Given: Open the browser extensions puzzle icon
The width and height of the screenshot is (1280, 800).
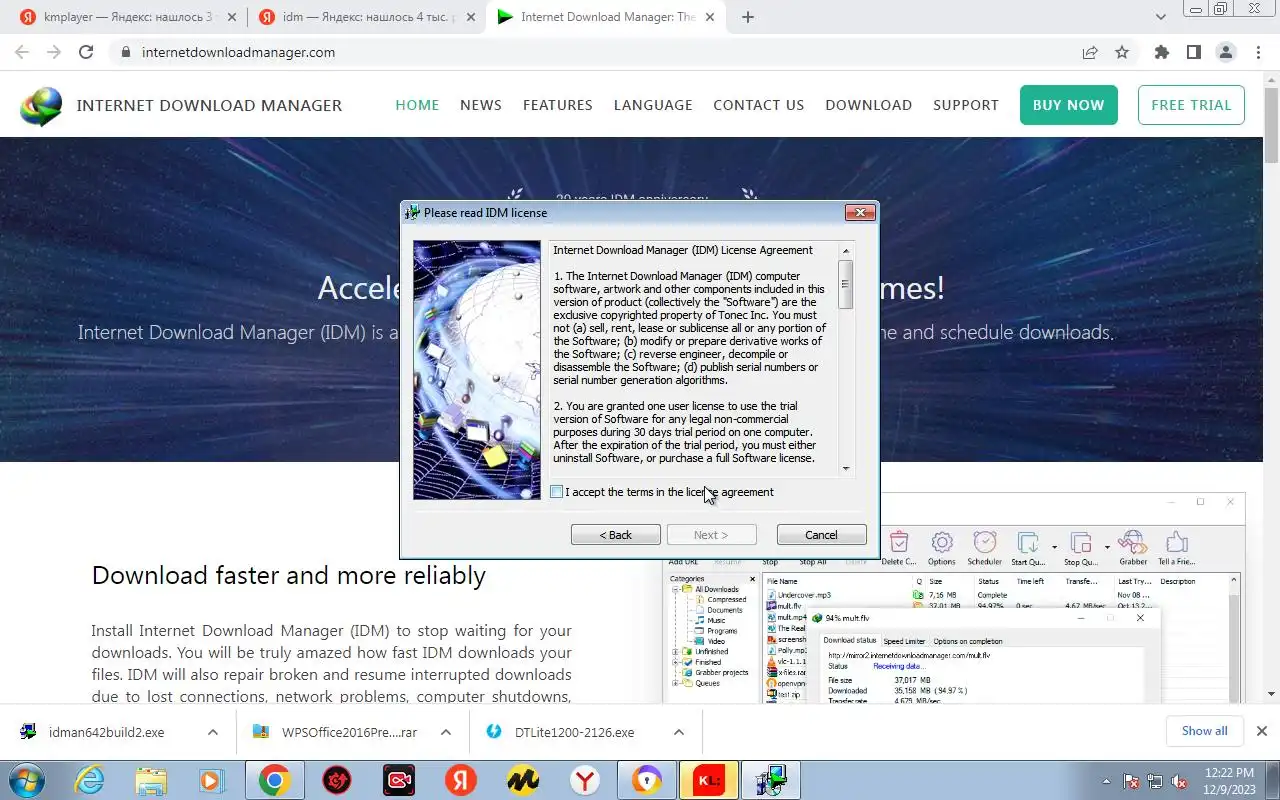Looking at the screenshot, I should pyautogui.click(x=1161, y=52).
